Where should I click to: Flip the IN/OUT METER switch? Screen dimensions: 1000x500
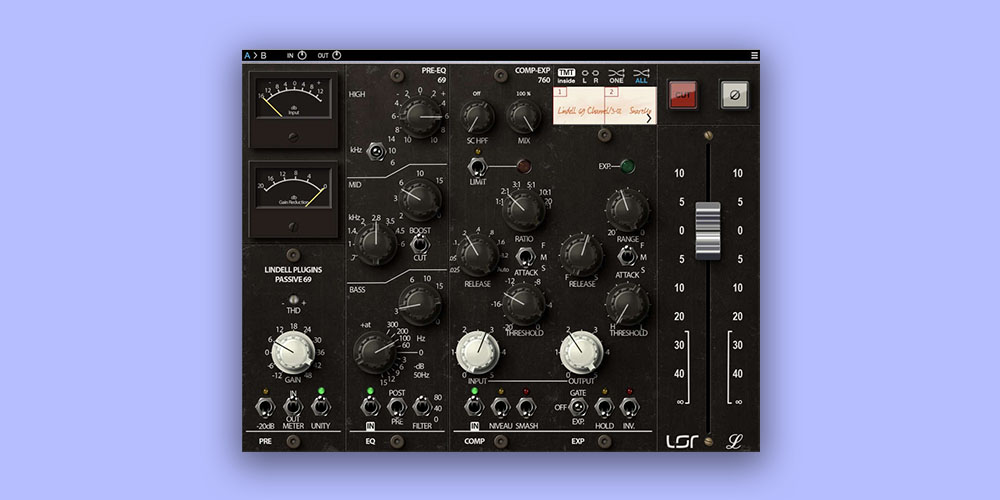(293, 406)
